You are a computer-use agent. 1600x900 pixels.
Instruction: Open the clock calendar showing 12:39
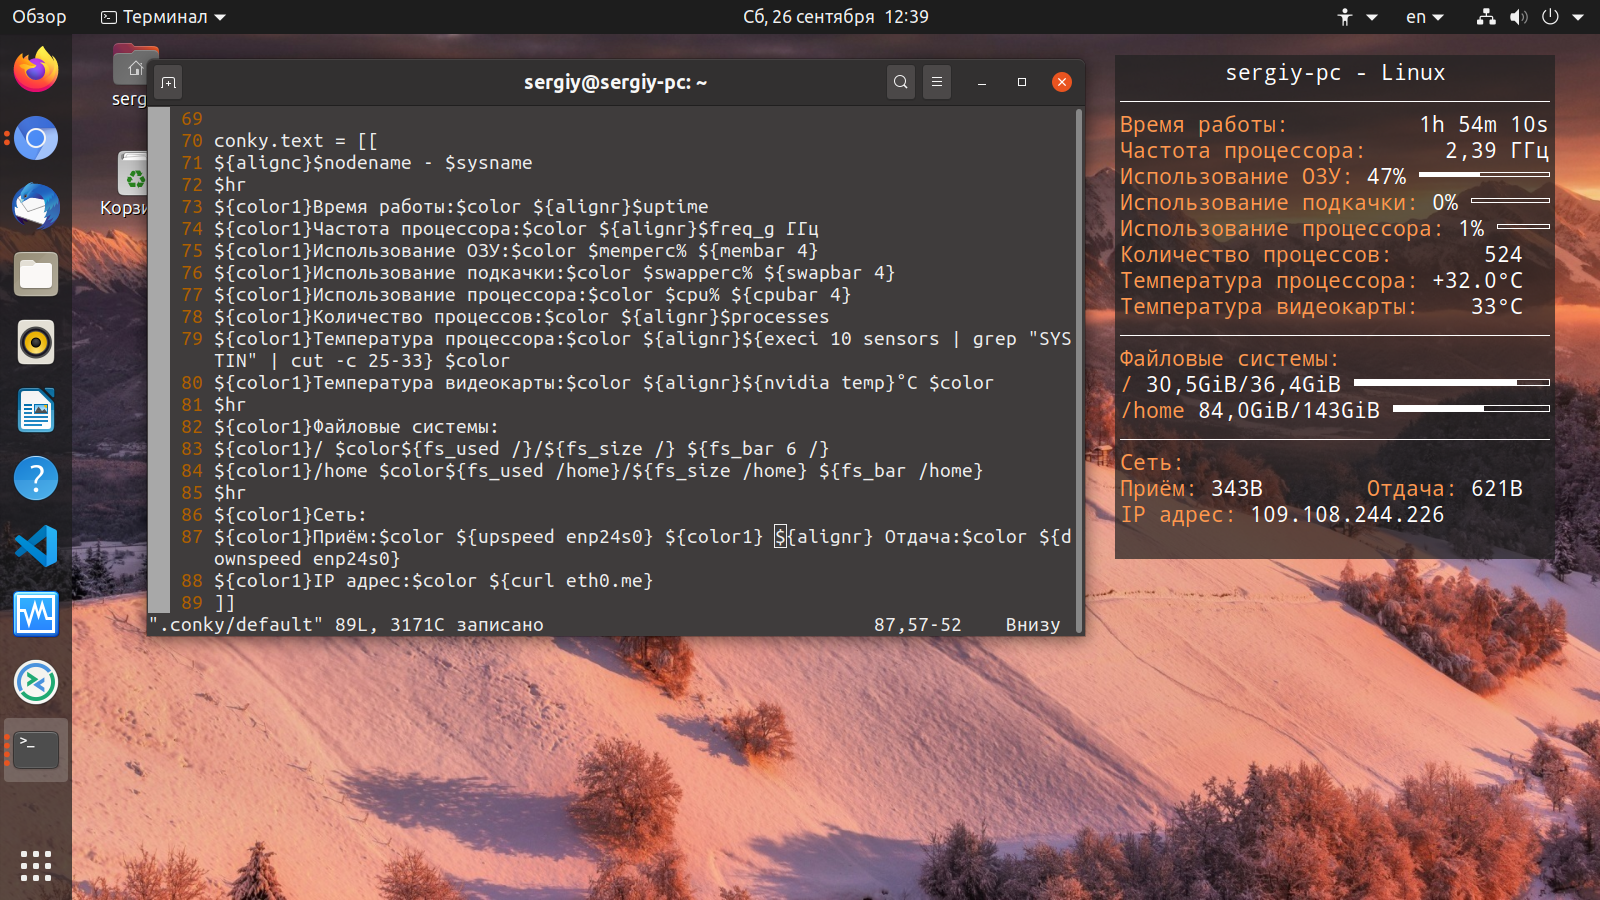tap(836, 17)
